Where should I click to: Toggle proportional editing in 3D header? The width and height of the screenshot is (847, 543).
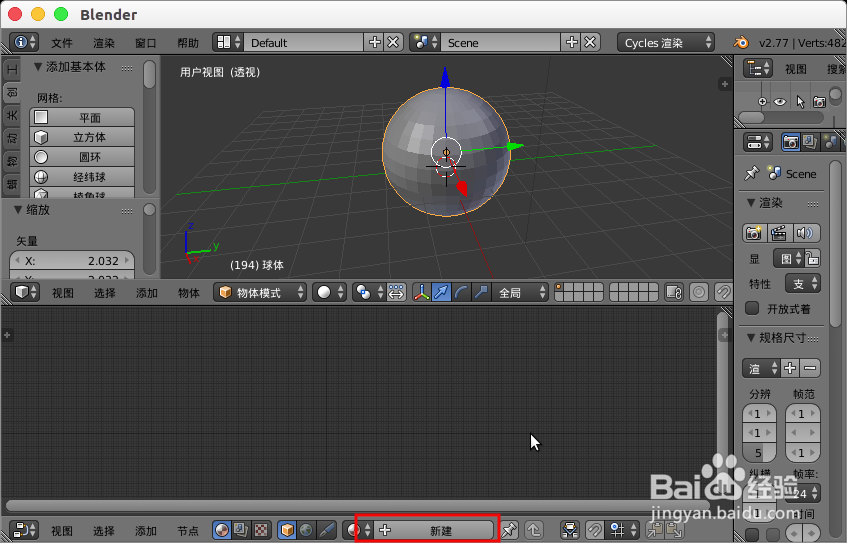[698, 292]
